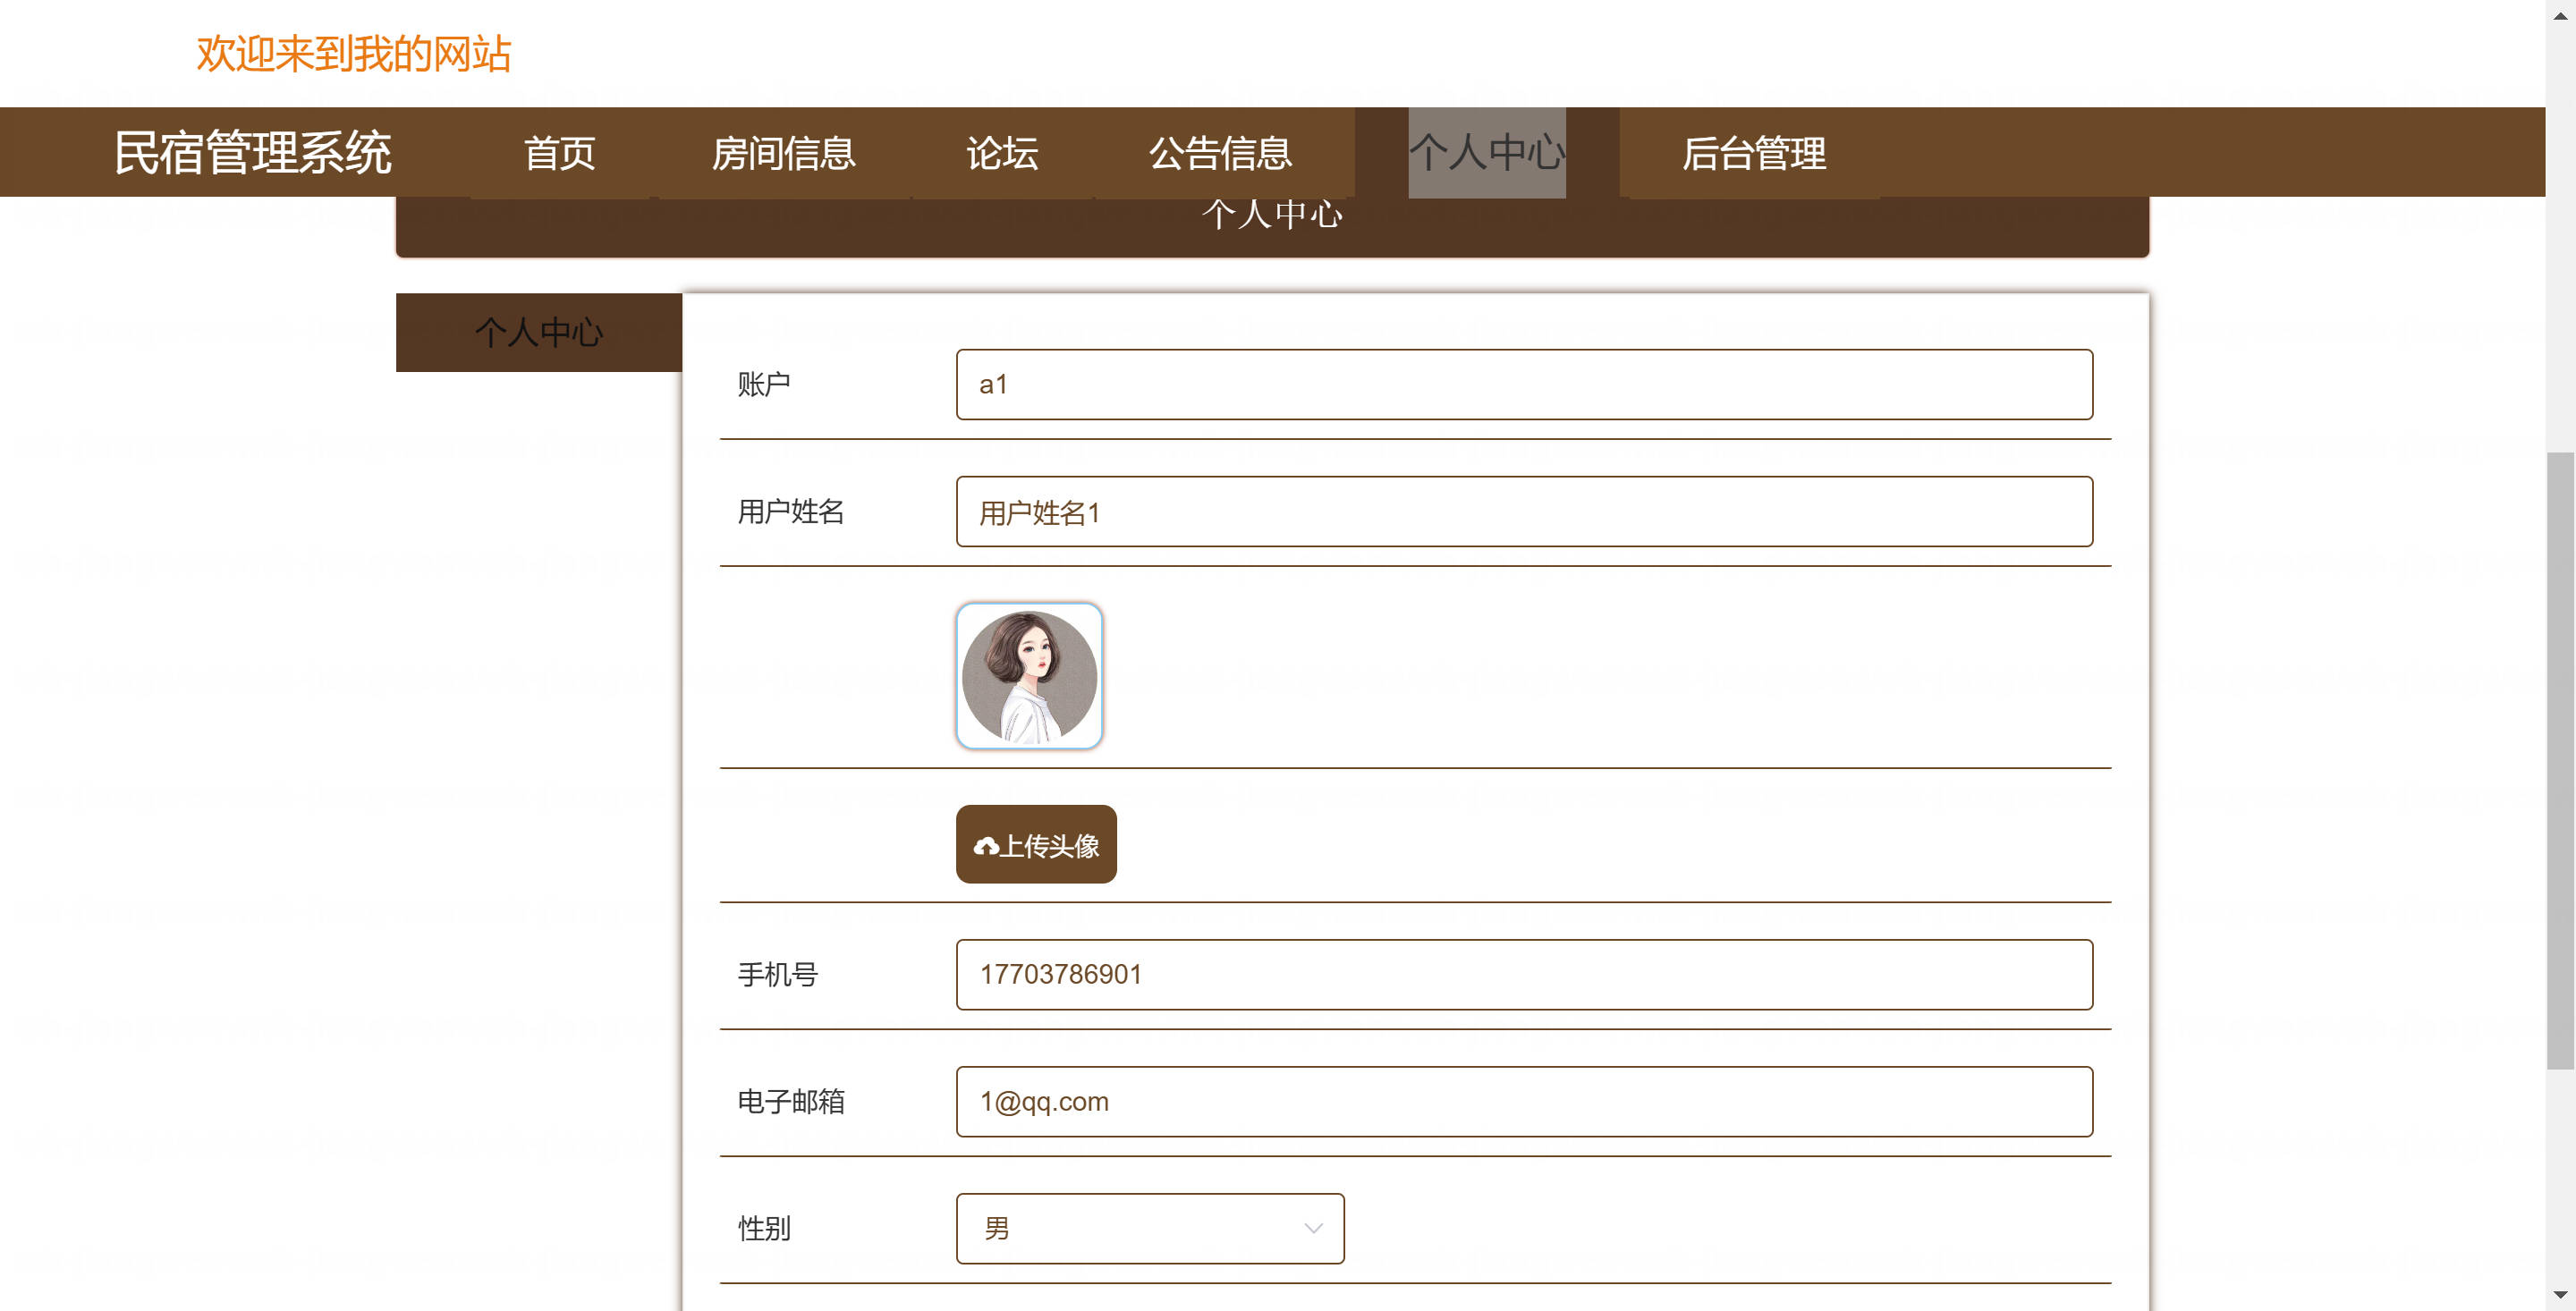Click the 电子邮箱 field label
Image resolution: width=2576 pixels, height=1311 pixels.
pos(791,1101)
